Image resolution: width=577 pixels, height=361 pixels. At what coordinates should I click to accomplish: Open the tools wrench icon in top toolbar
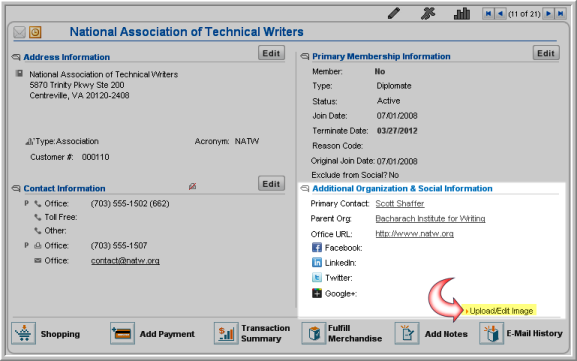click(x=428, y=14)
